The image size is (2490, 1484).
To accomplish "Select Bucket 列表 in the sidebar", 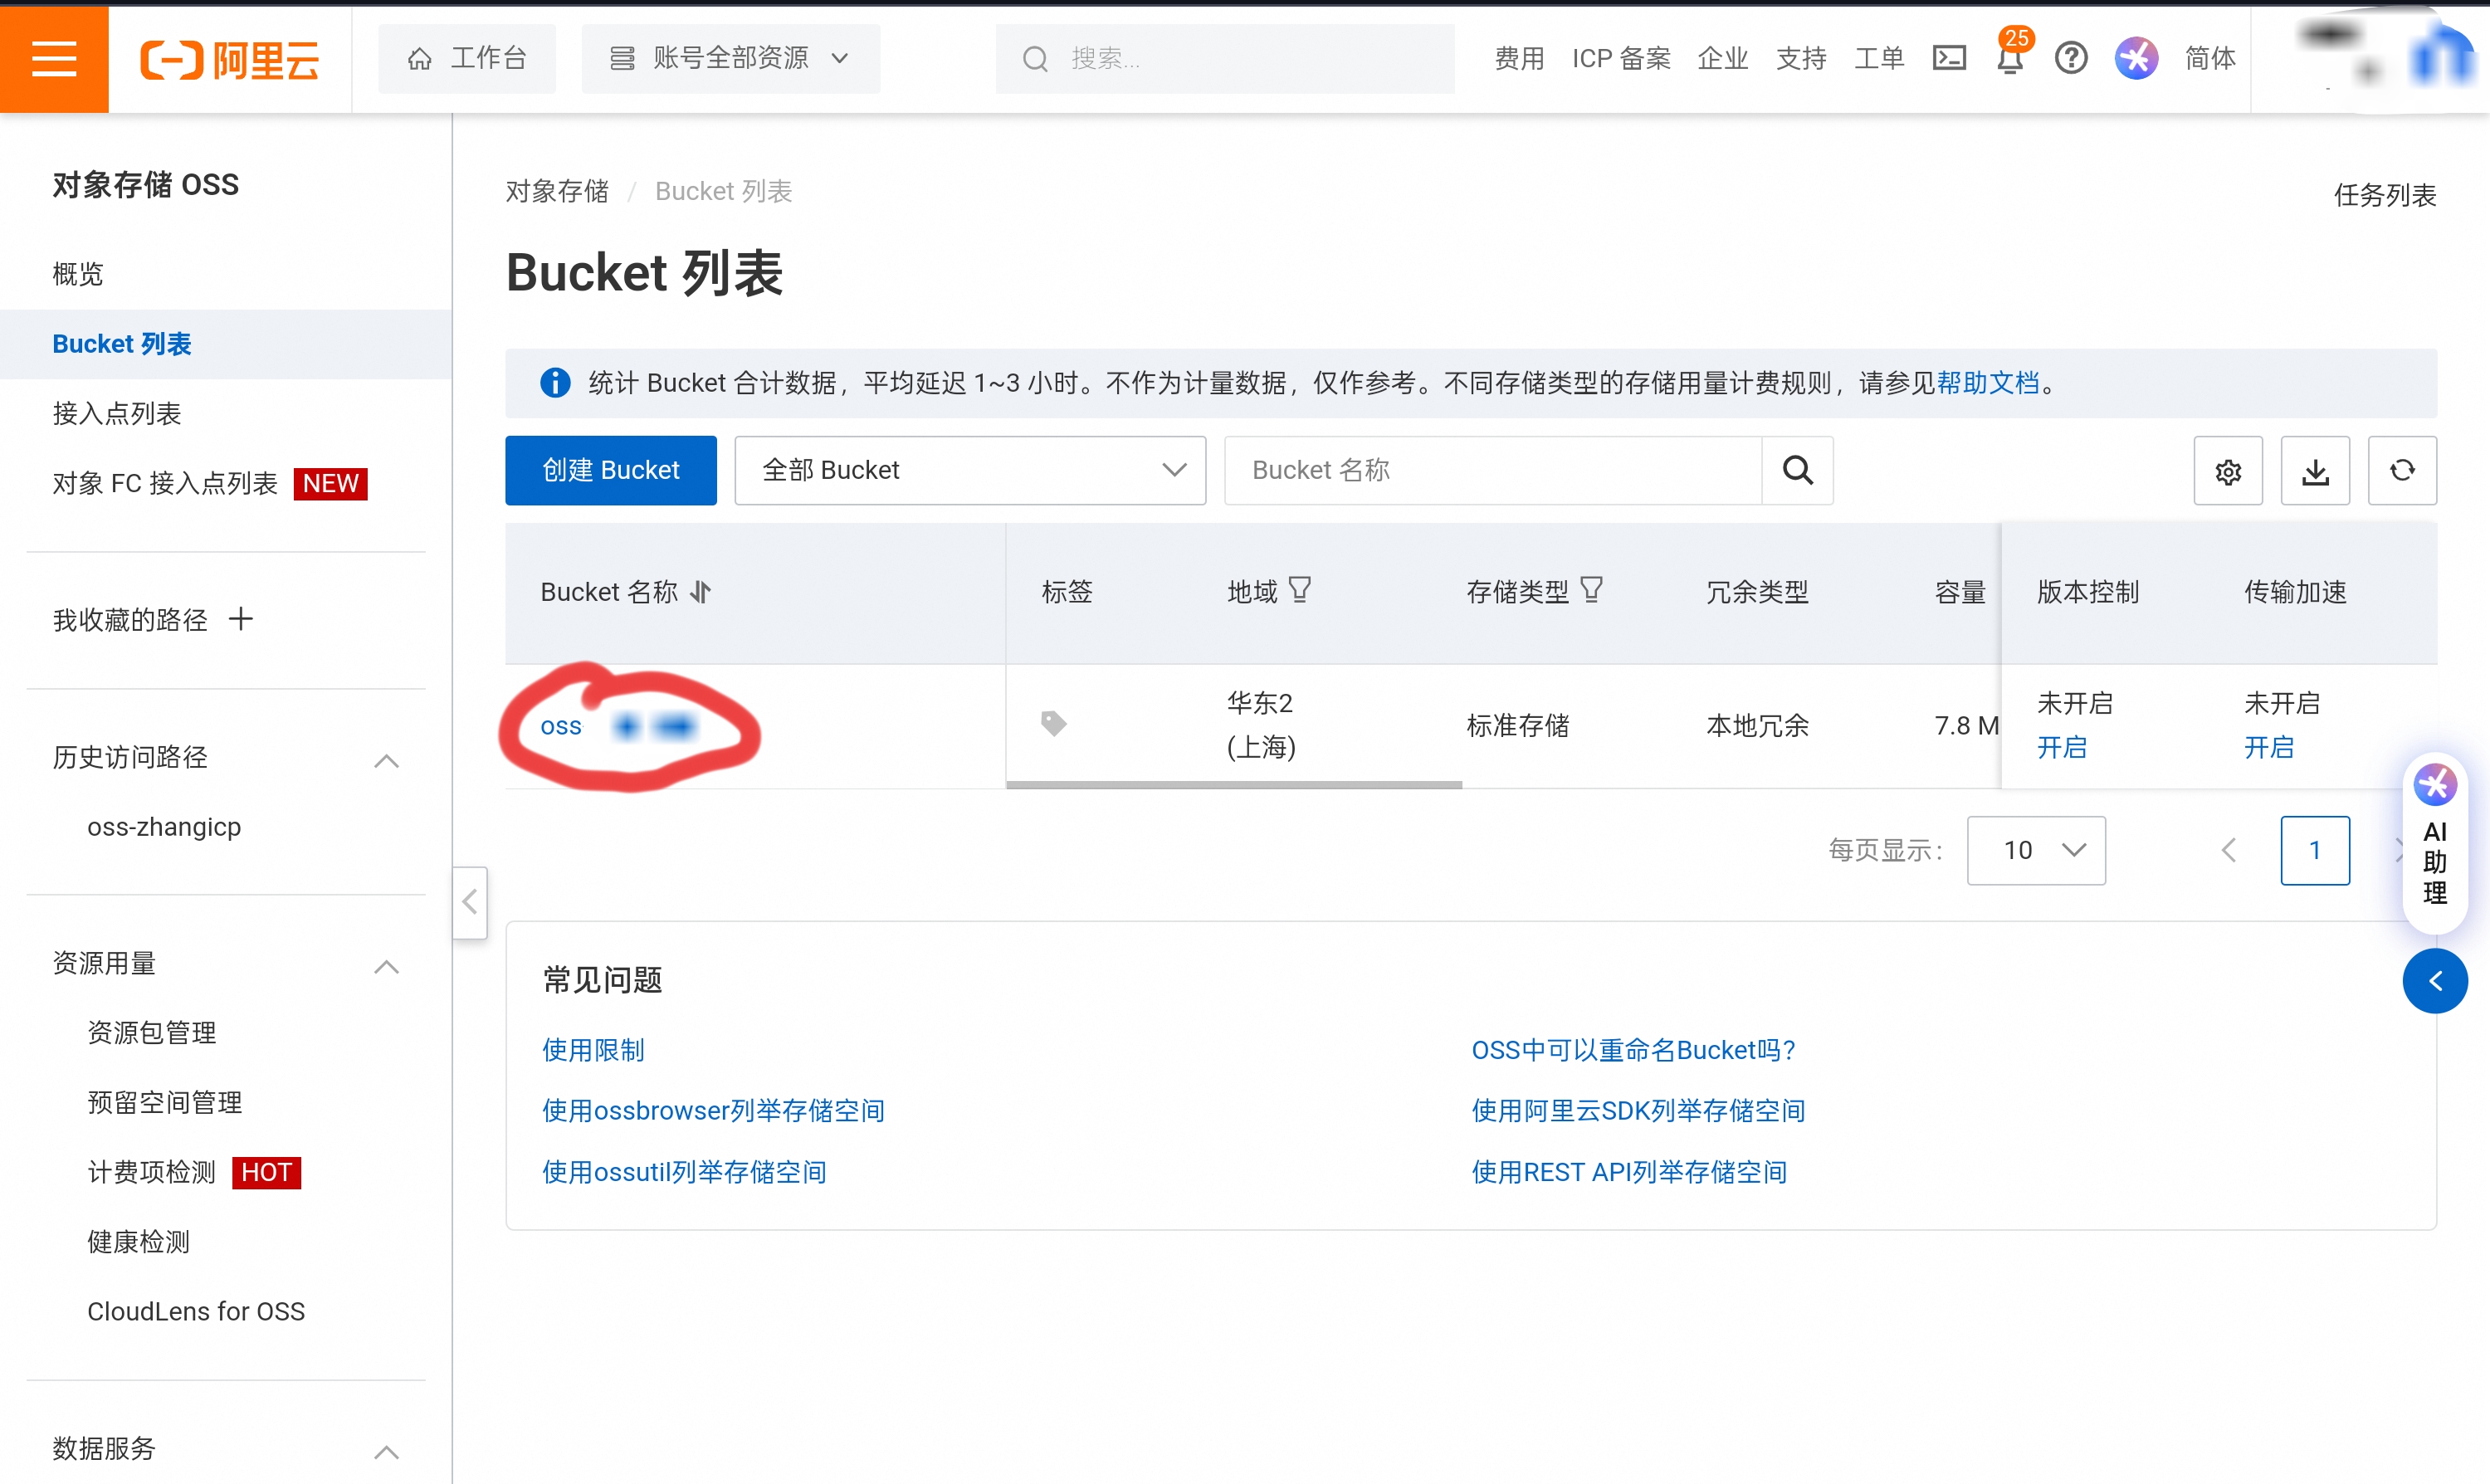I will point(226,344).
